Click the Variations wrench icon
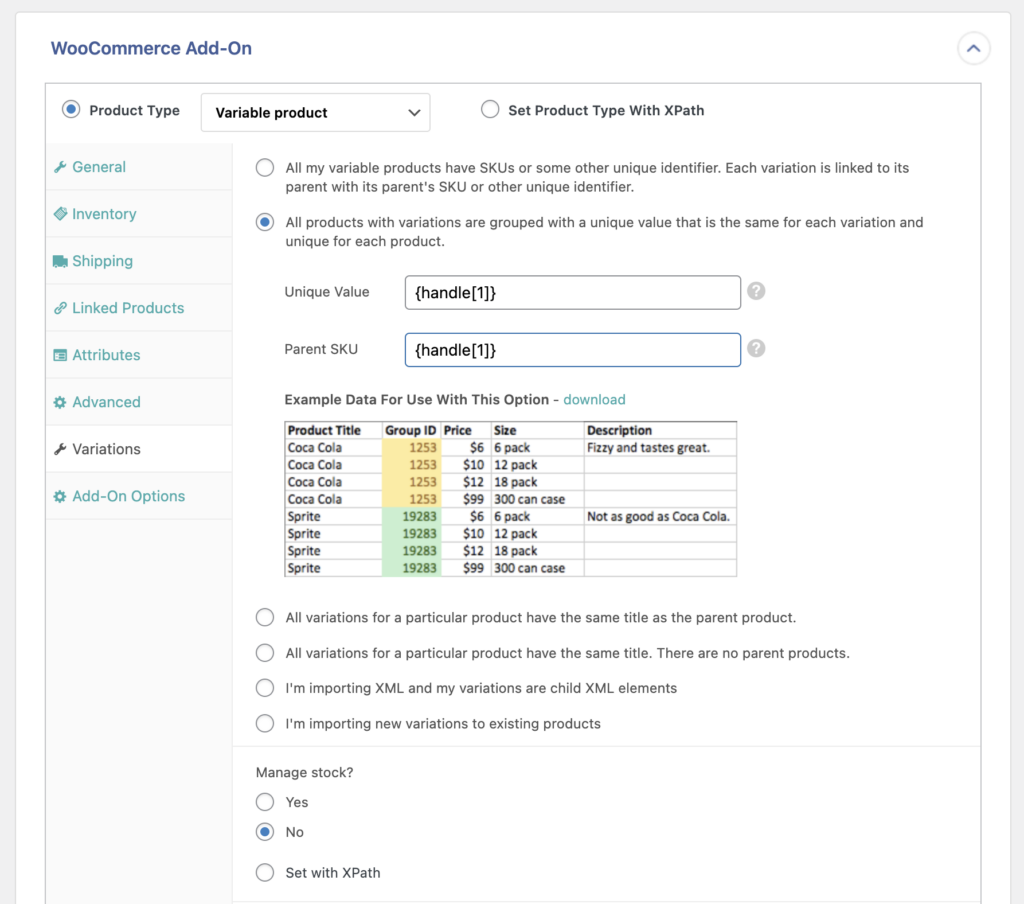The width and height of the screenshot is (1024, 904). pos(62,449)
